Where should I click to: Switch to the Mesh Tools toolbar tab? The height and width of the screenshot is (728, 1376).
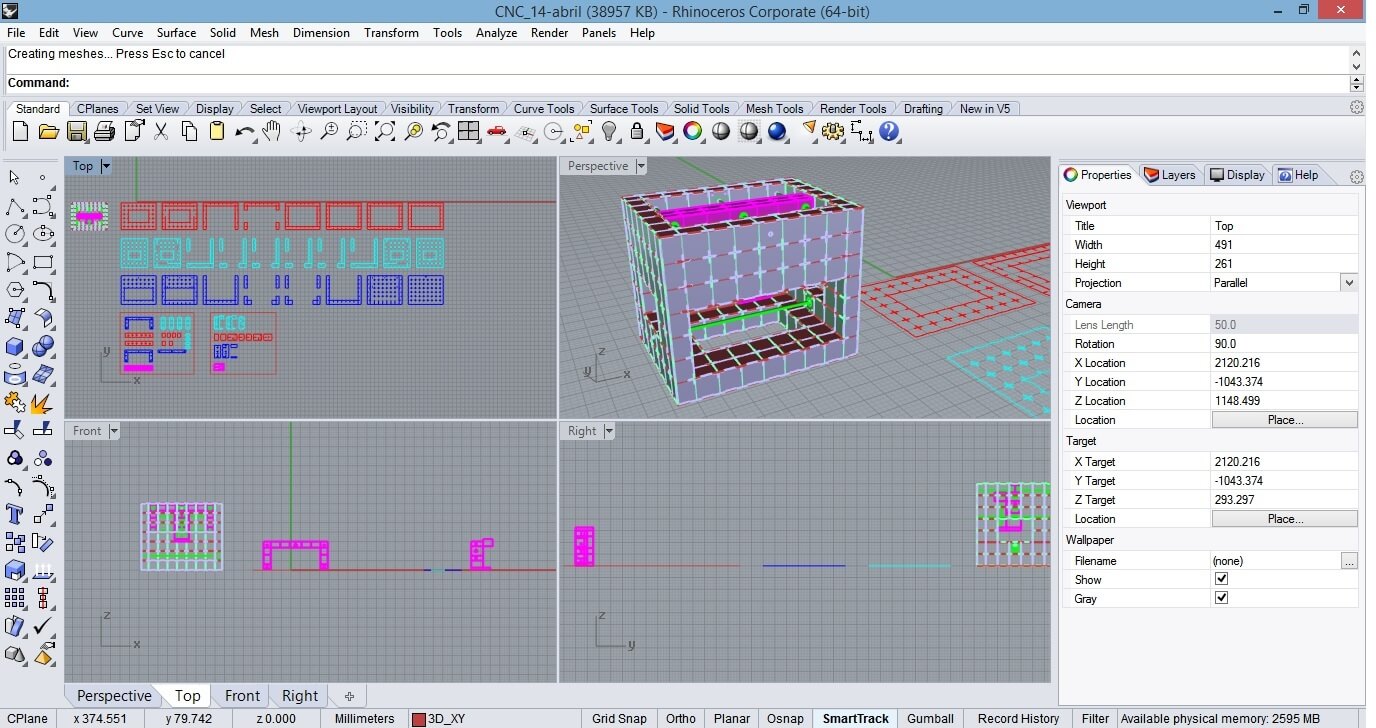click(x=774, y=108)
